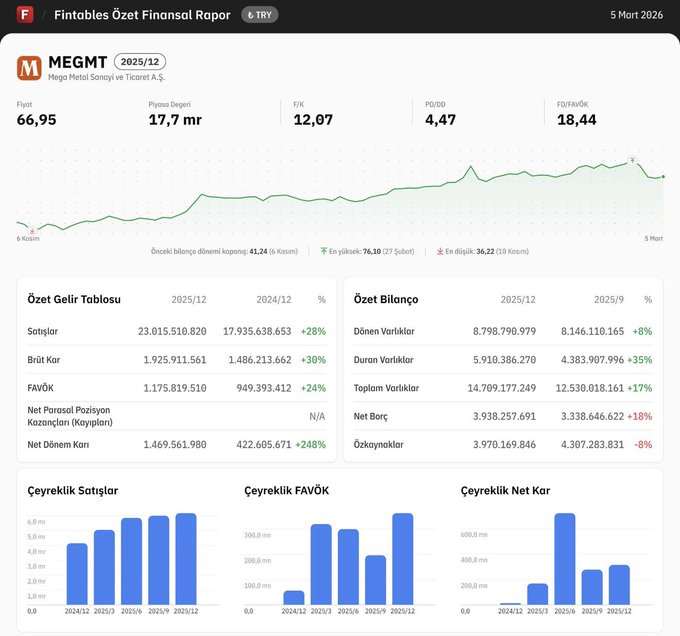Click the 5 Mart chart end label
This screenshot has width=680, height=636.
(654, 238)
